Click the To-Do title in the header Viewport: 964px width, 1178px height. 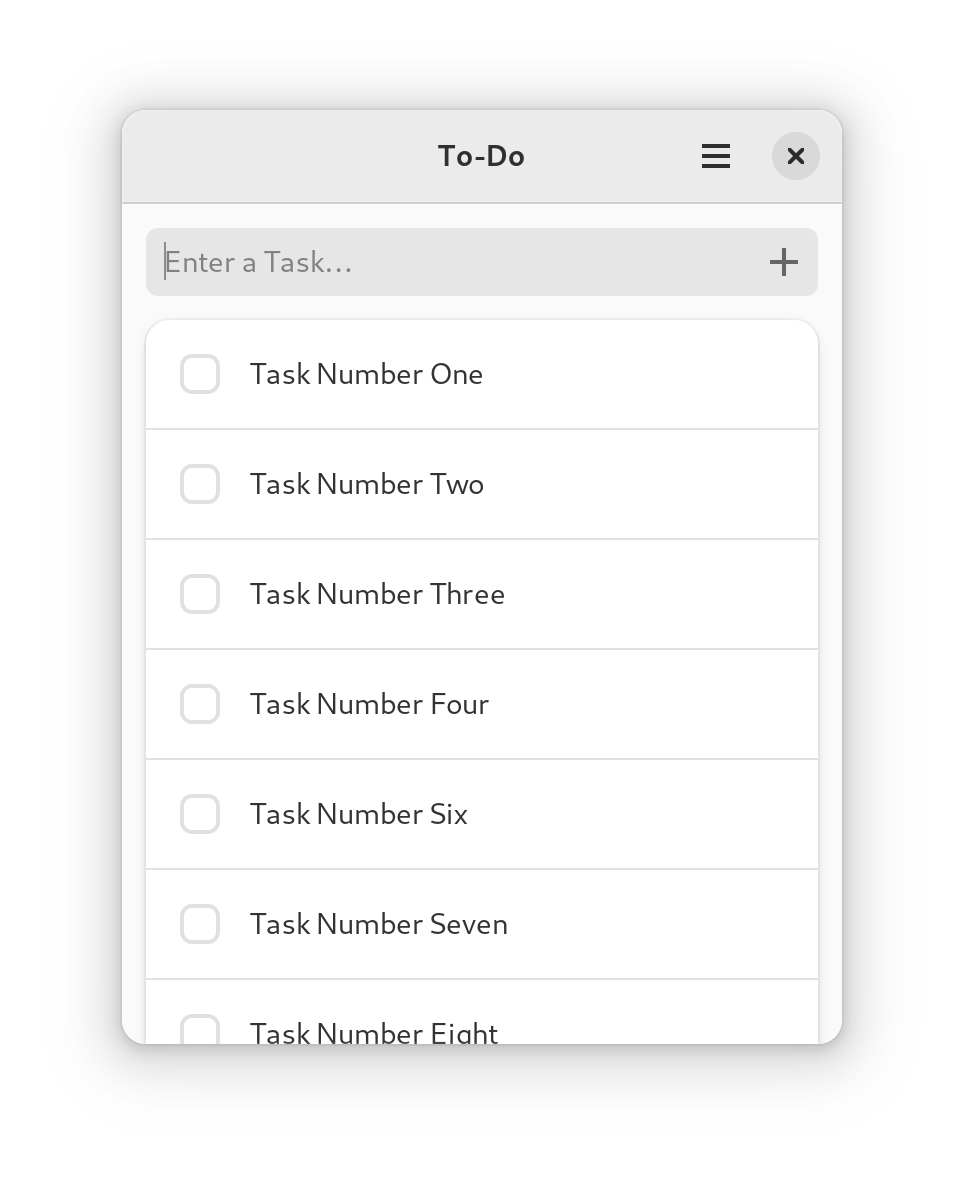point(481,156)
